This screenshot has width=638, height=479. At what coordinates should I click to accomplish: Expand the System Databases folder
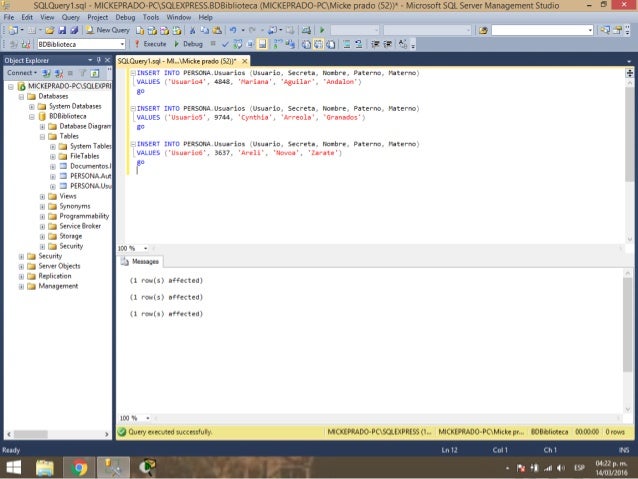(32, 107)
